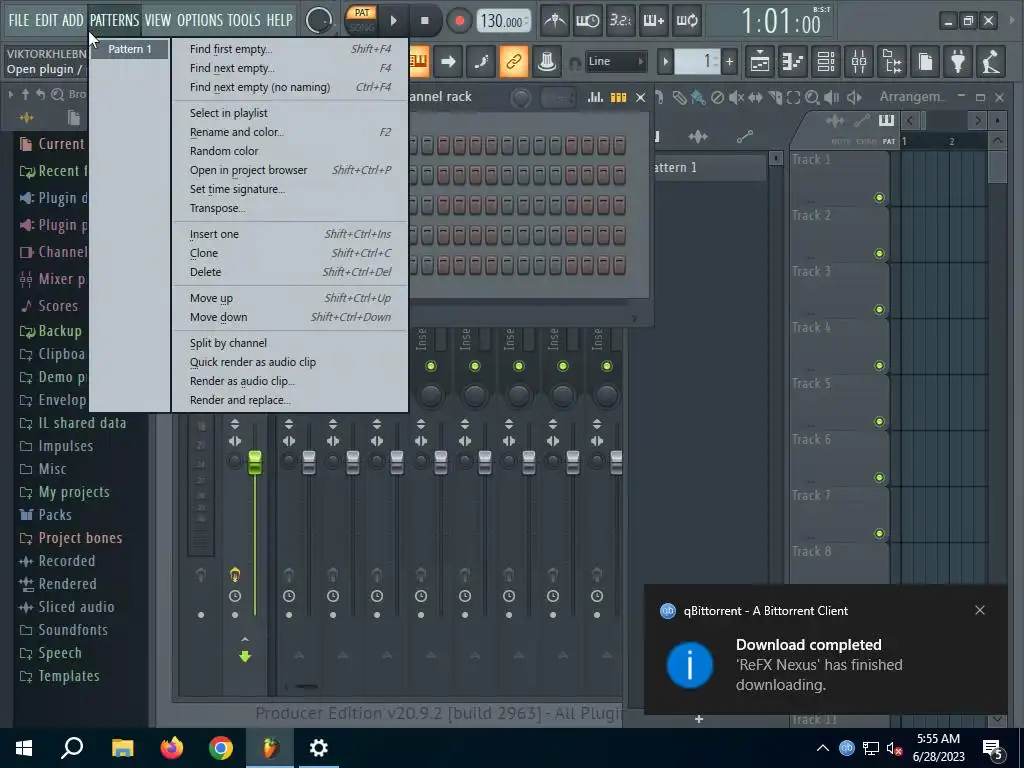
Task: Select Pattern 1 in the Patterns submenu
Action: point(129,49)
